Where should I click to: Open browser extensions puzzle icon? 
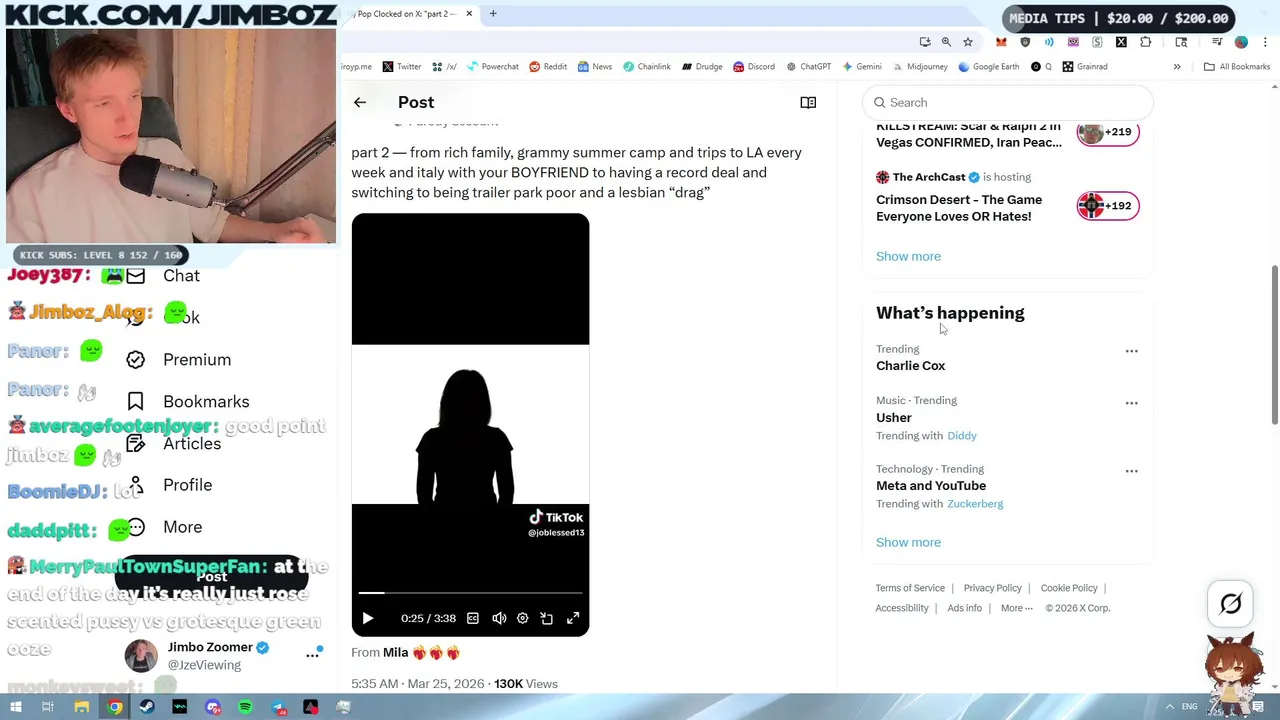(x=1145, y=42)
